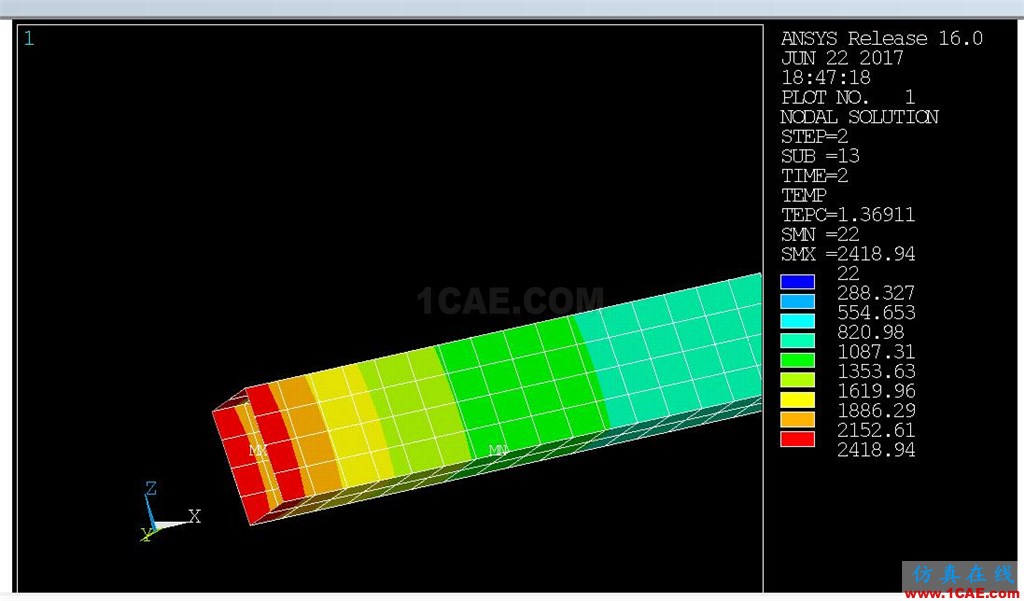Click the MN minimum marker on the model
1024x601 pixels.
[x=498, y=451]
